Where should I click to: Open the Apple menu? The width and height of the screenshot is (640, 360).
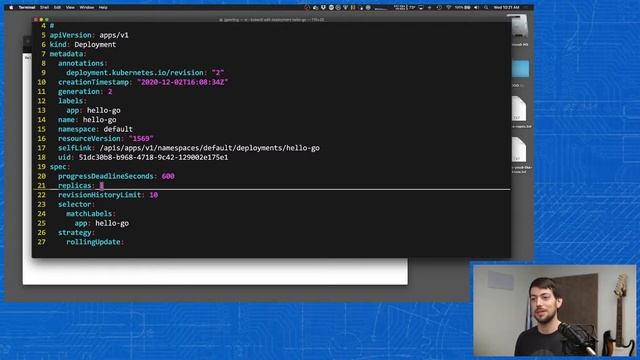click(x=11, y=7)
